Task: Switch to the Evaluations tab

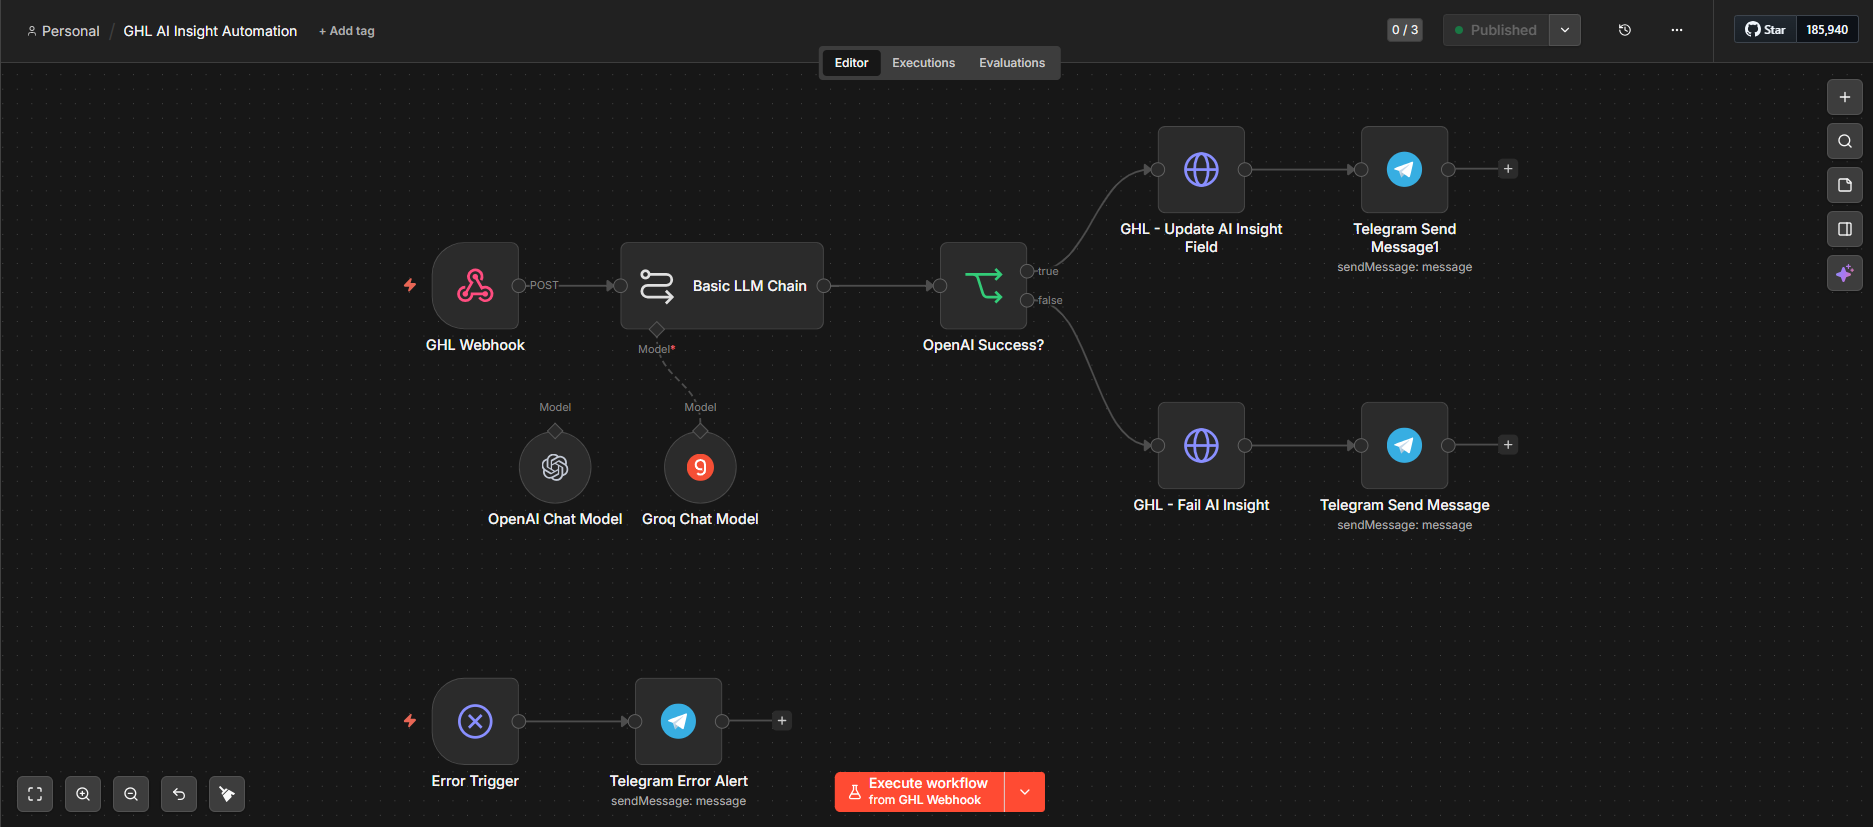Action: (x=1012, y=63)
